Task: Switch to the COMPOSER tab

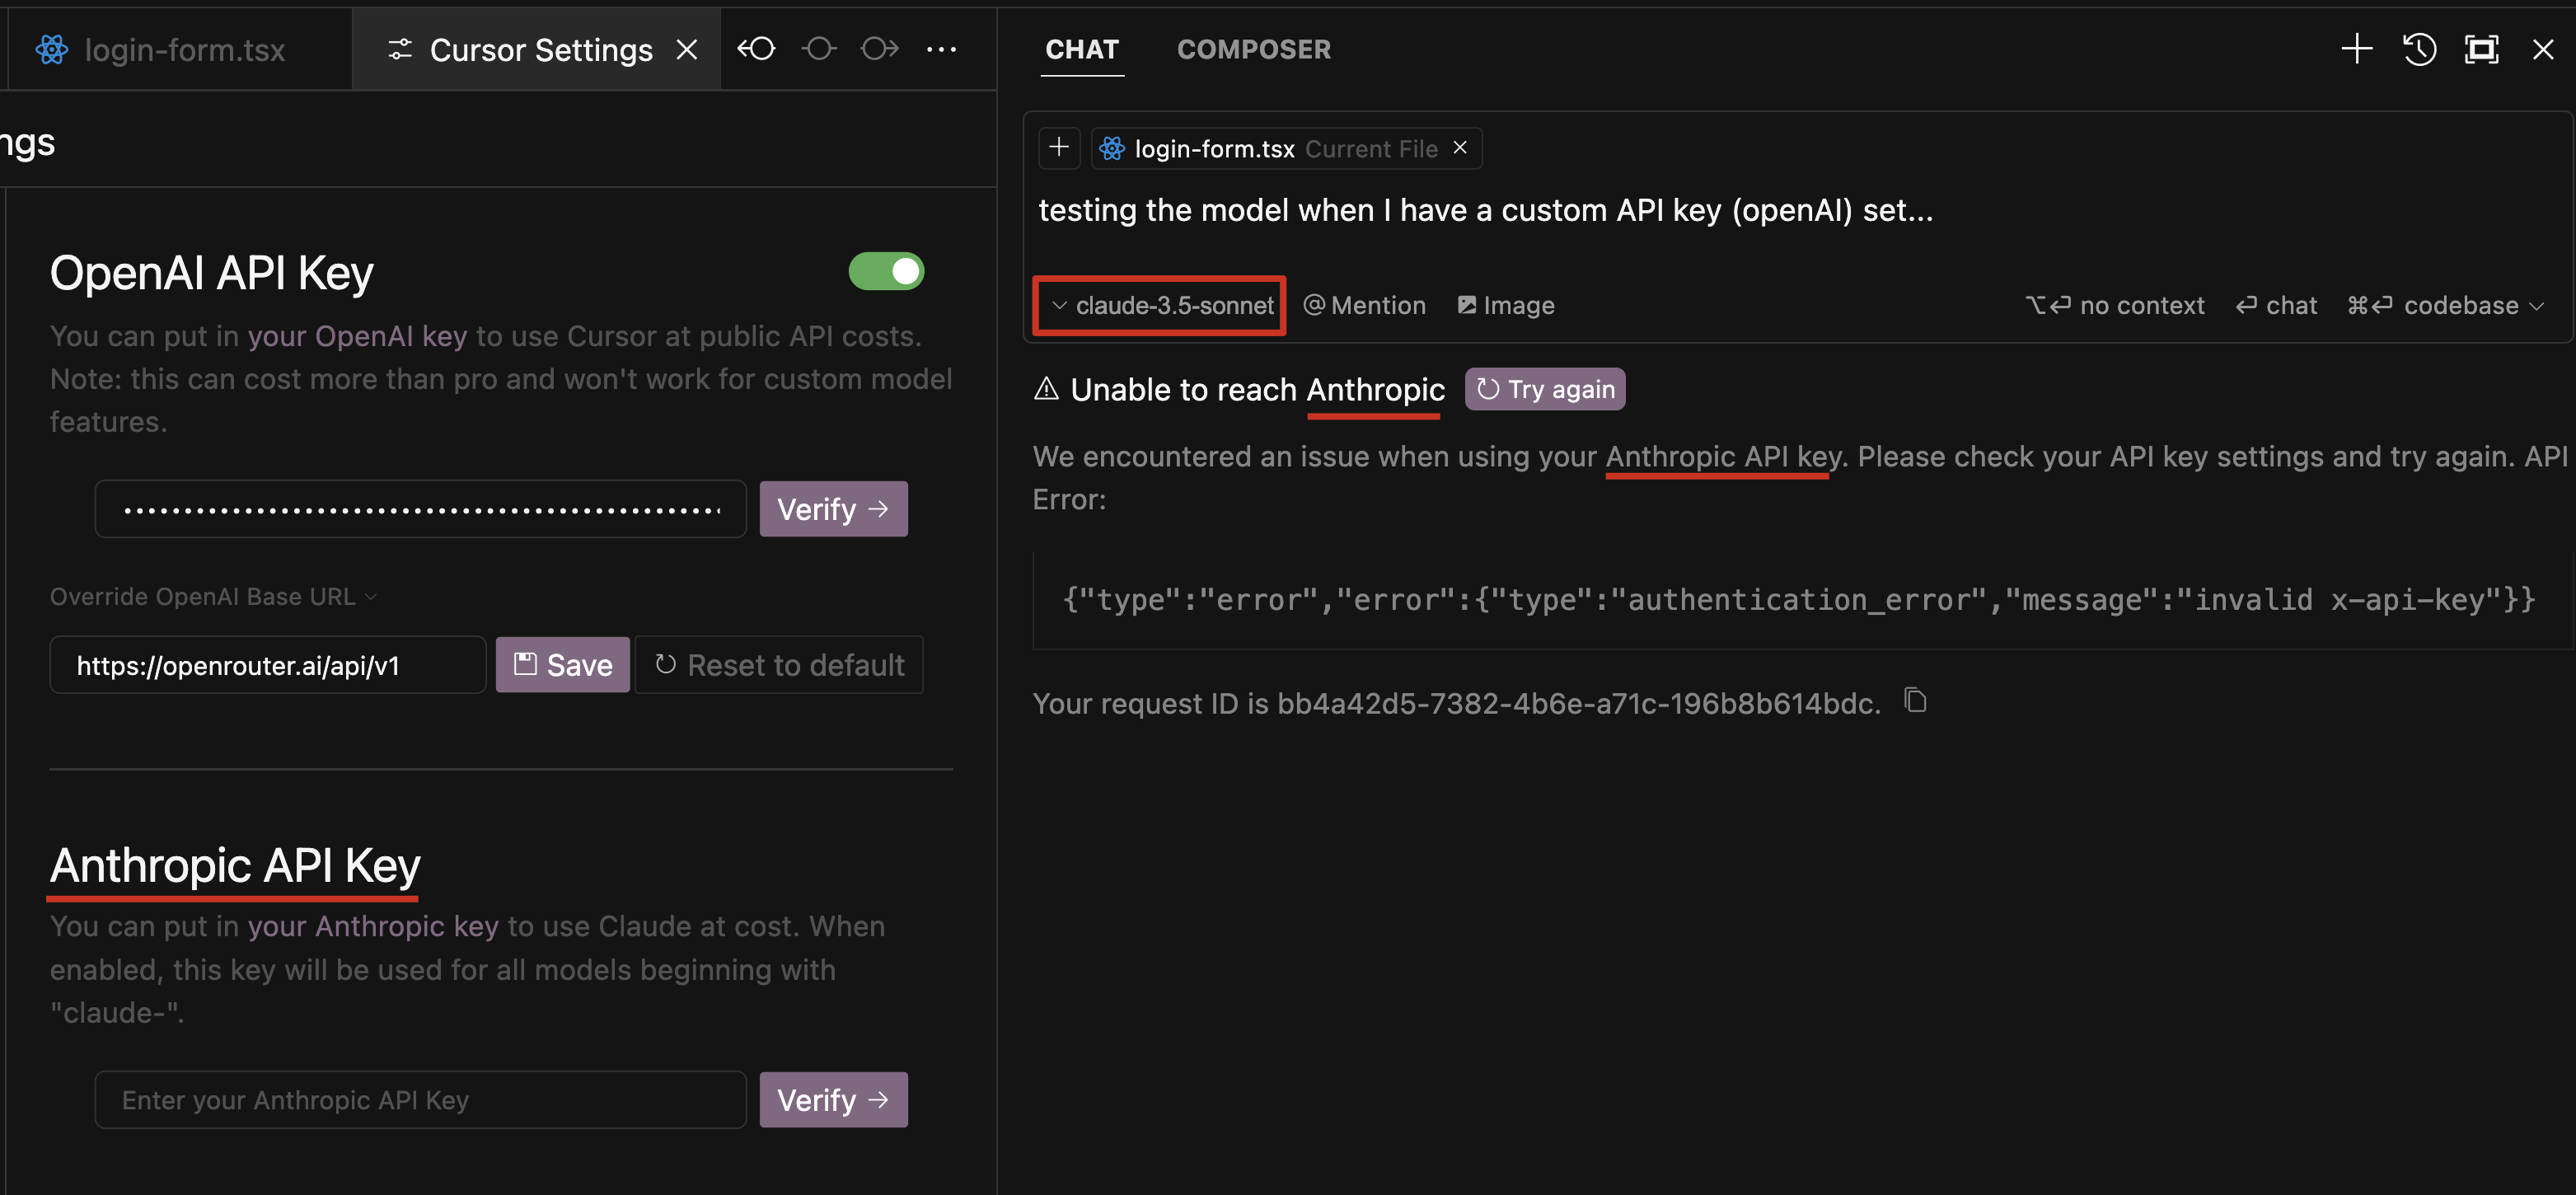Action: tap(1253, 49)
